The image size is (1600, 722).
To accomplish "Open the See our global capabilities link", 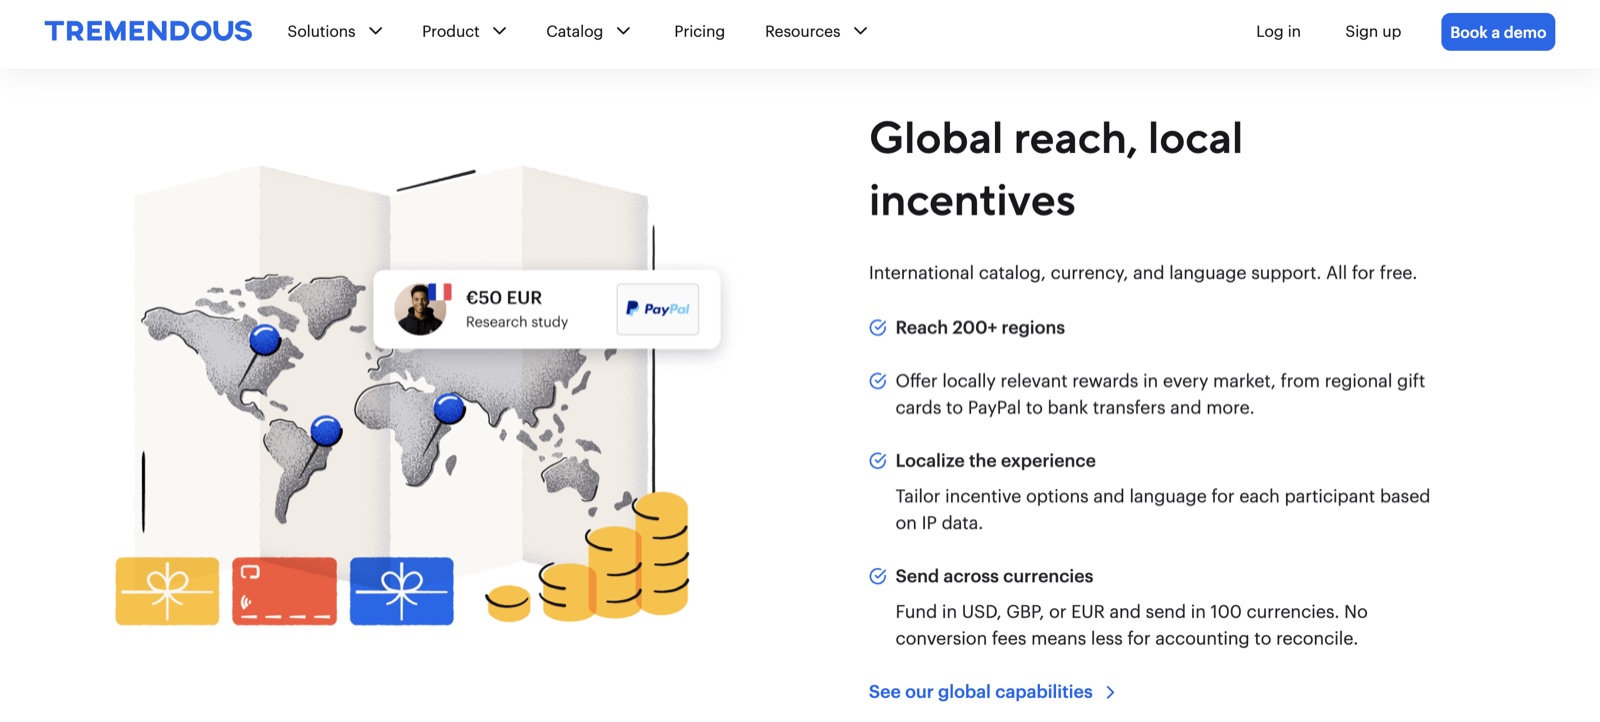I will pyautogui.click(x=992, y=692).
